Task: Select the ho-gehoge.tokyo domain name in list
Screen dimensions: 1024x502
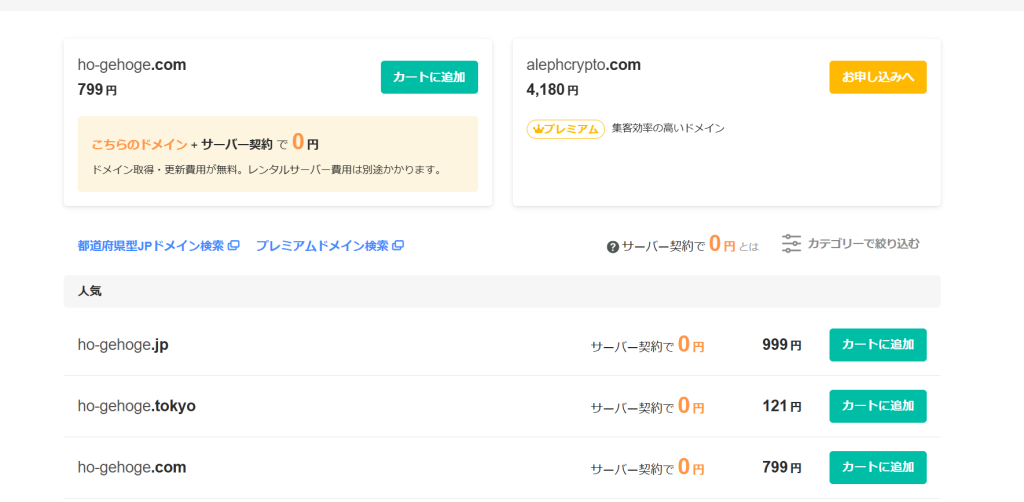Action: (137, 406)
